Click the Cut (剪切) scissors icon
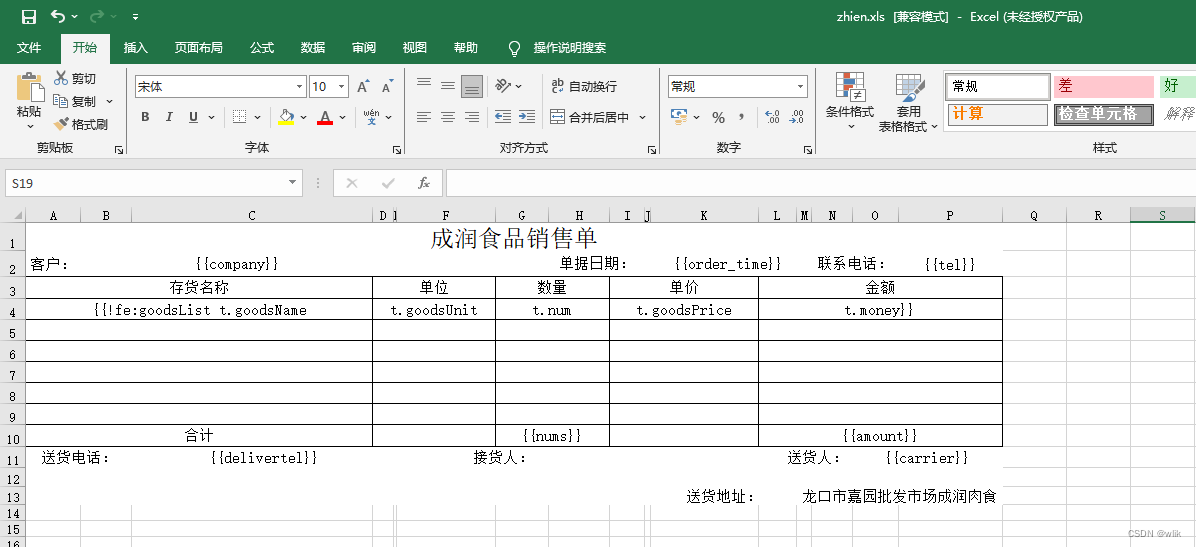 (61, 78)
